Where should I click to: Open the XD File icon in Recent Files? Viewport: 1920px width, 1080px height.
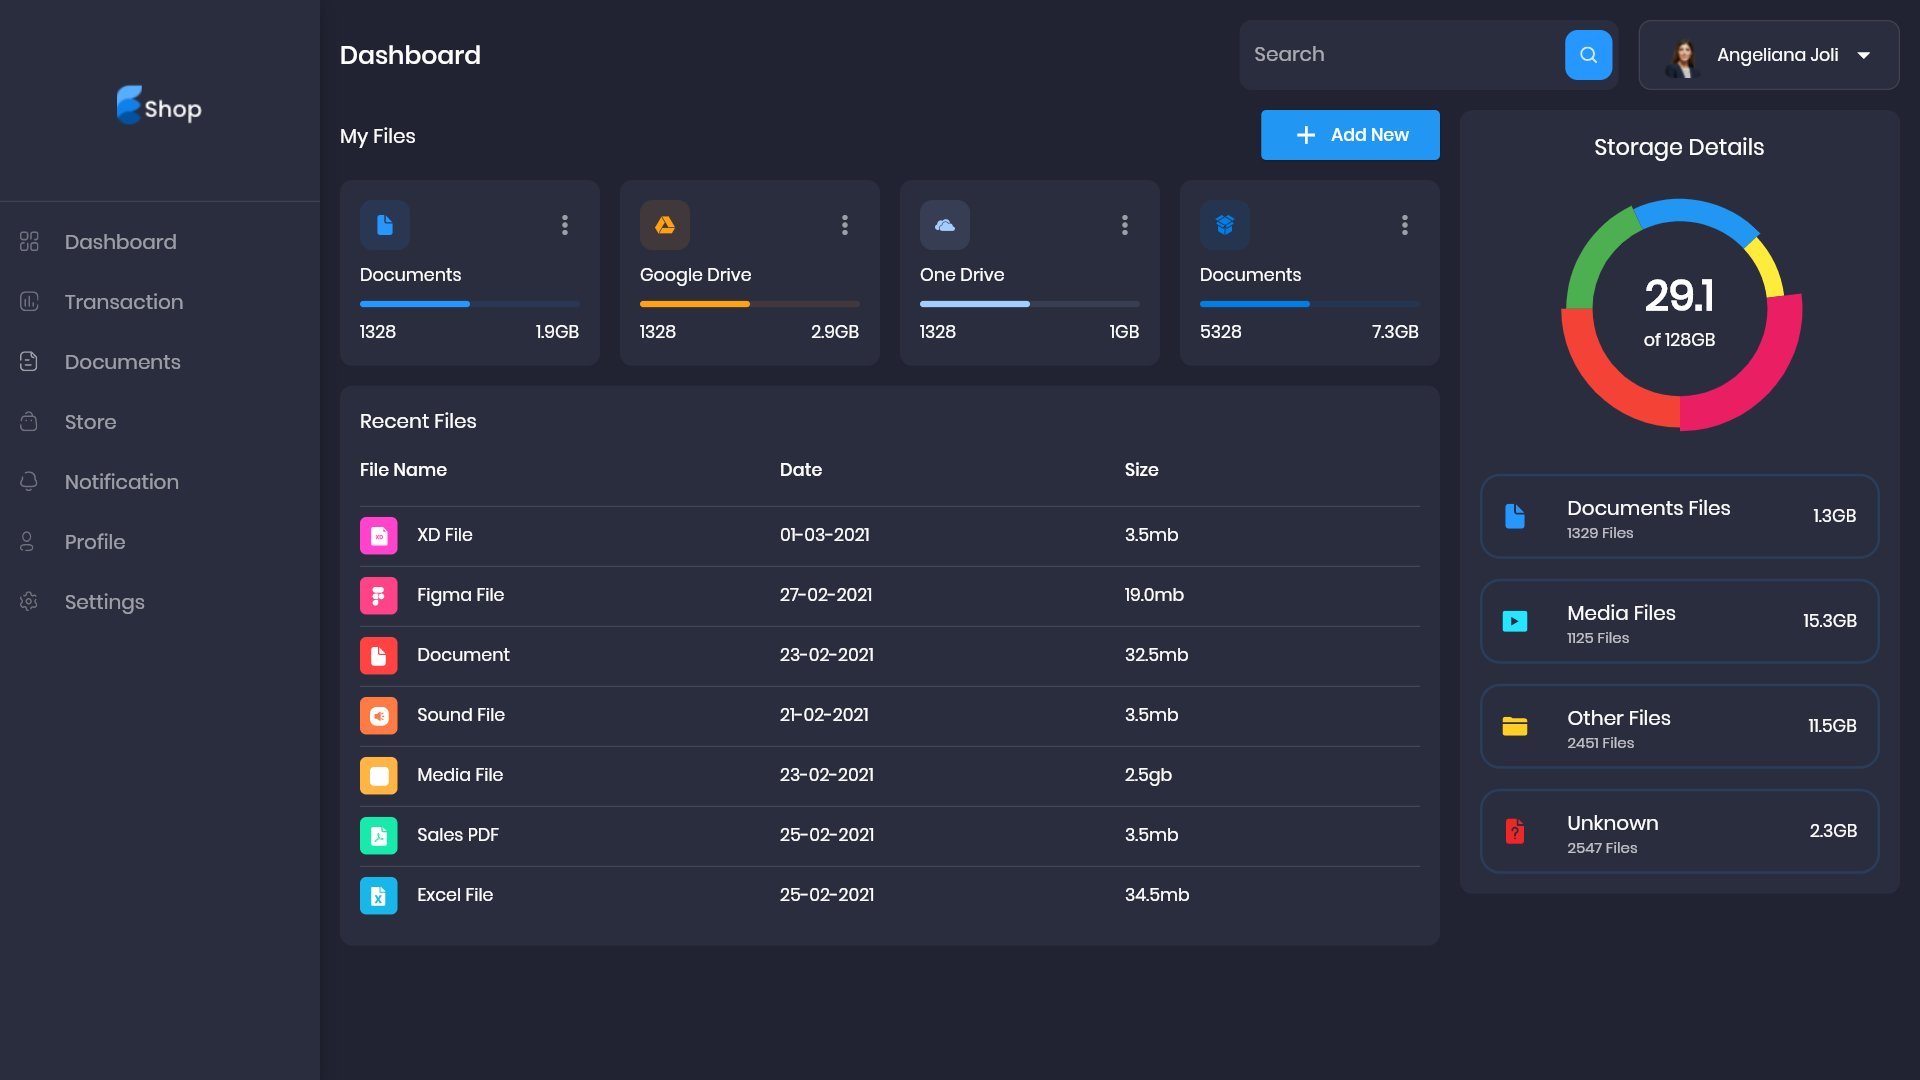point(379,535)
